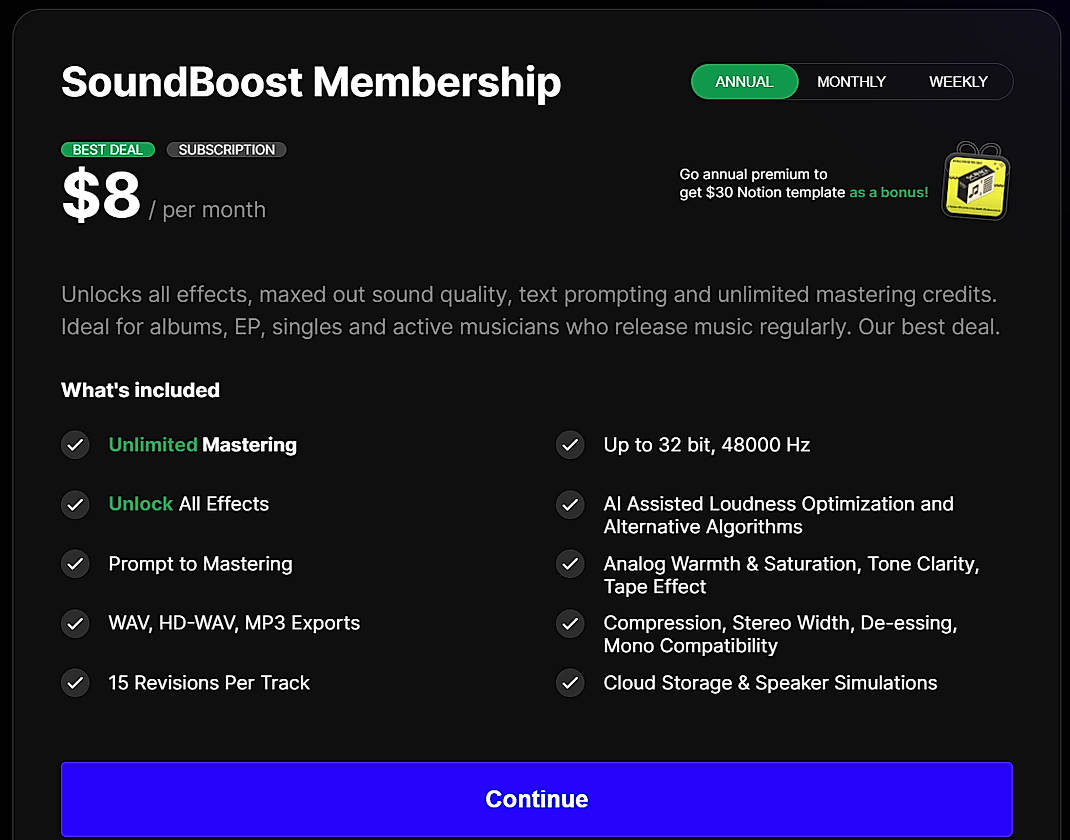This screenshot has height=840, width=1070.
Task: Click the checkmark beside Analog Warmth & Saturation
Action: [x=570, y=564]
